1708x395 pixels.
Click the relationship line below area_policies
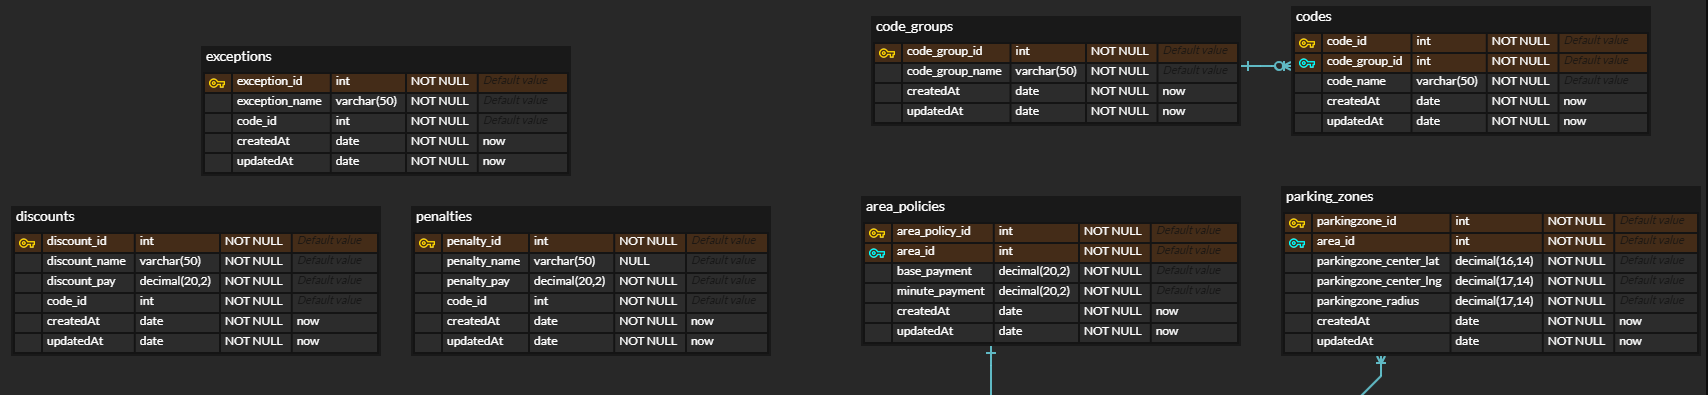point(991,371)
